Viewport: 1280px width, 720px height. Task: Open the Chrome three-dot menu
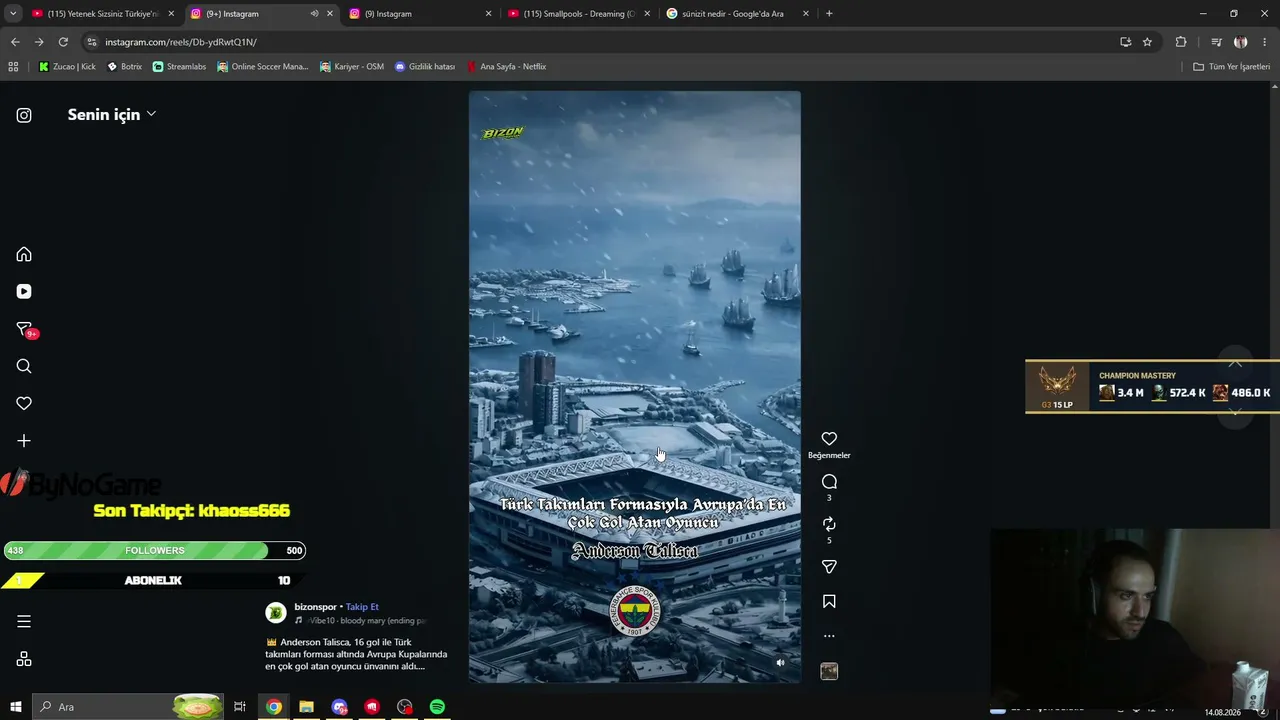pos(1265,42)
